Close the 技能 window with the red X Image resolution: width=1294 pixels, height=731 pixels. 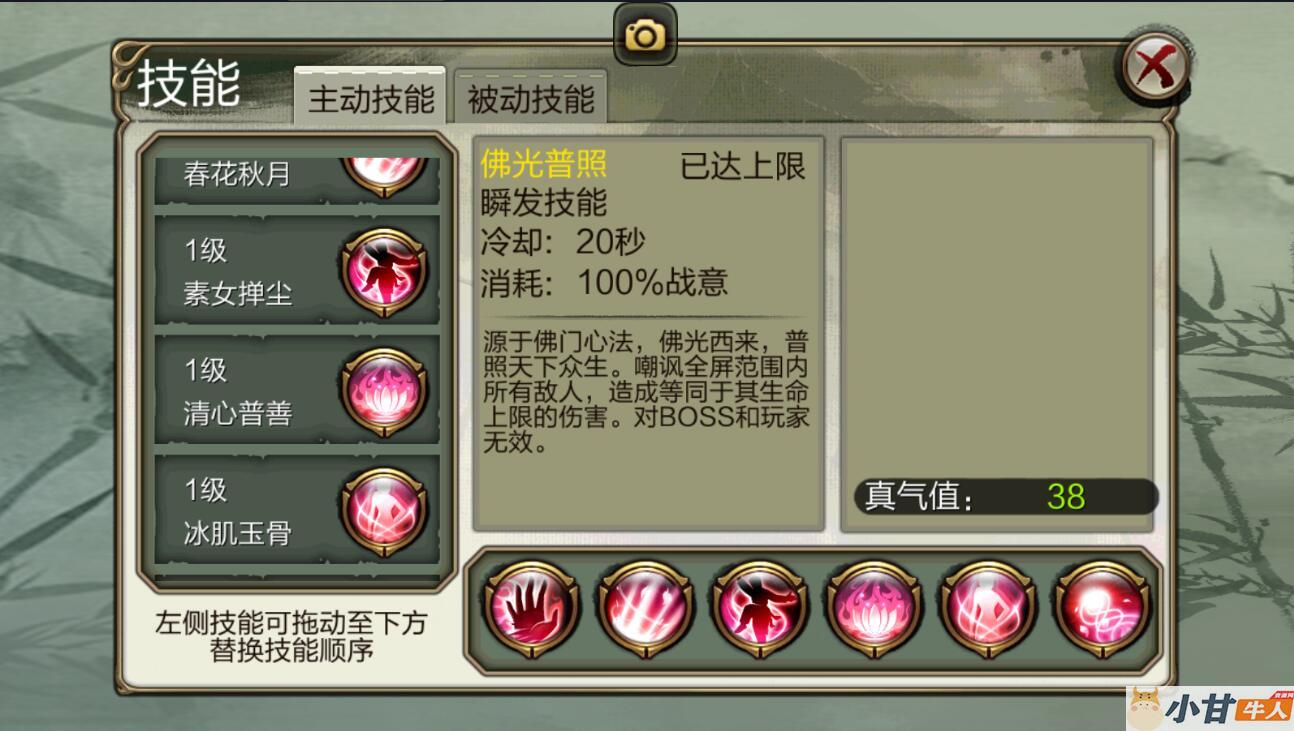point(1156,68)
